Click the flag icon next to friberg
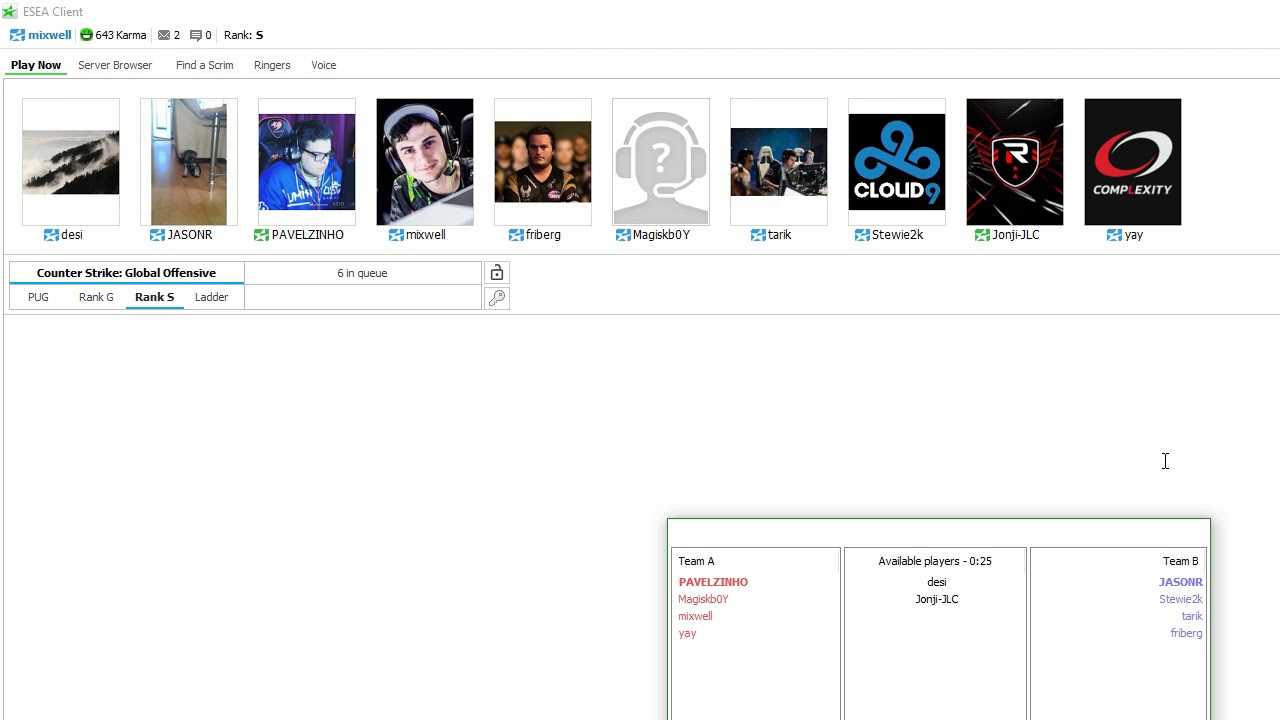Screen dimensions: 1280x720 tap(516, 235)
